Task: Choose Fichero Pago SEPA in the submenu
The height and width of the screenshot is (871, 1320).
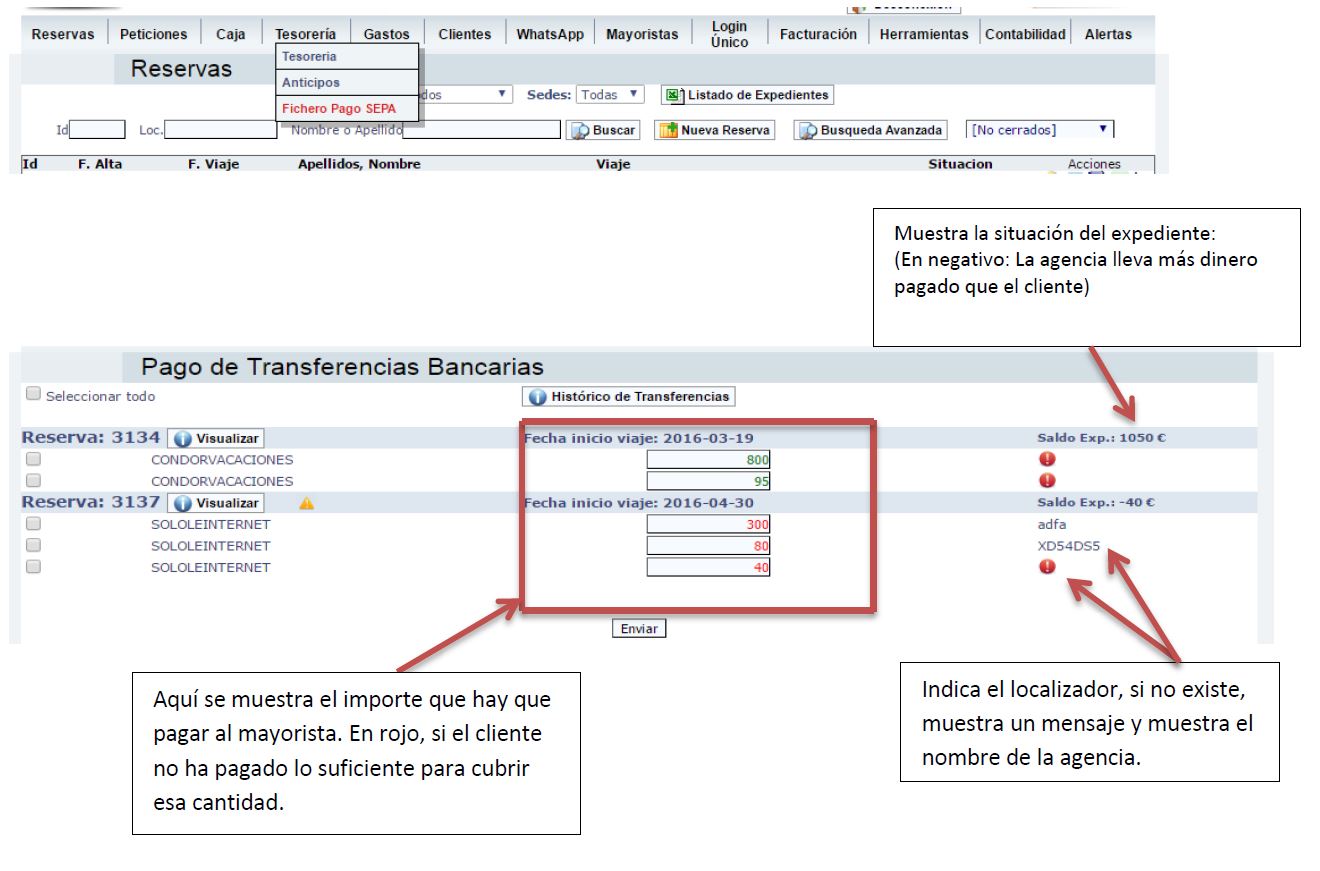Action: 347,109
